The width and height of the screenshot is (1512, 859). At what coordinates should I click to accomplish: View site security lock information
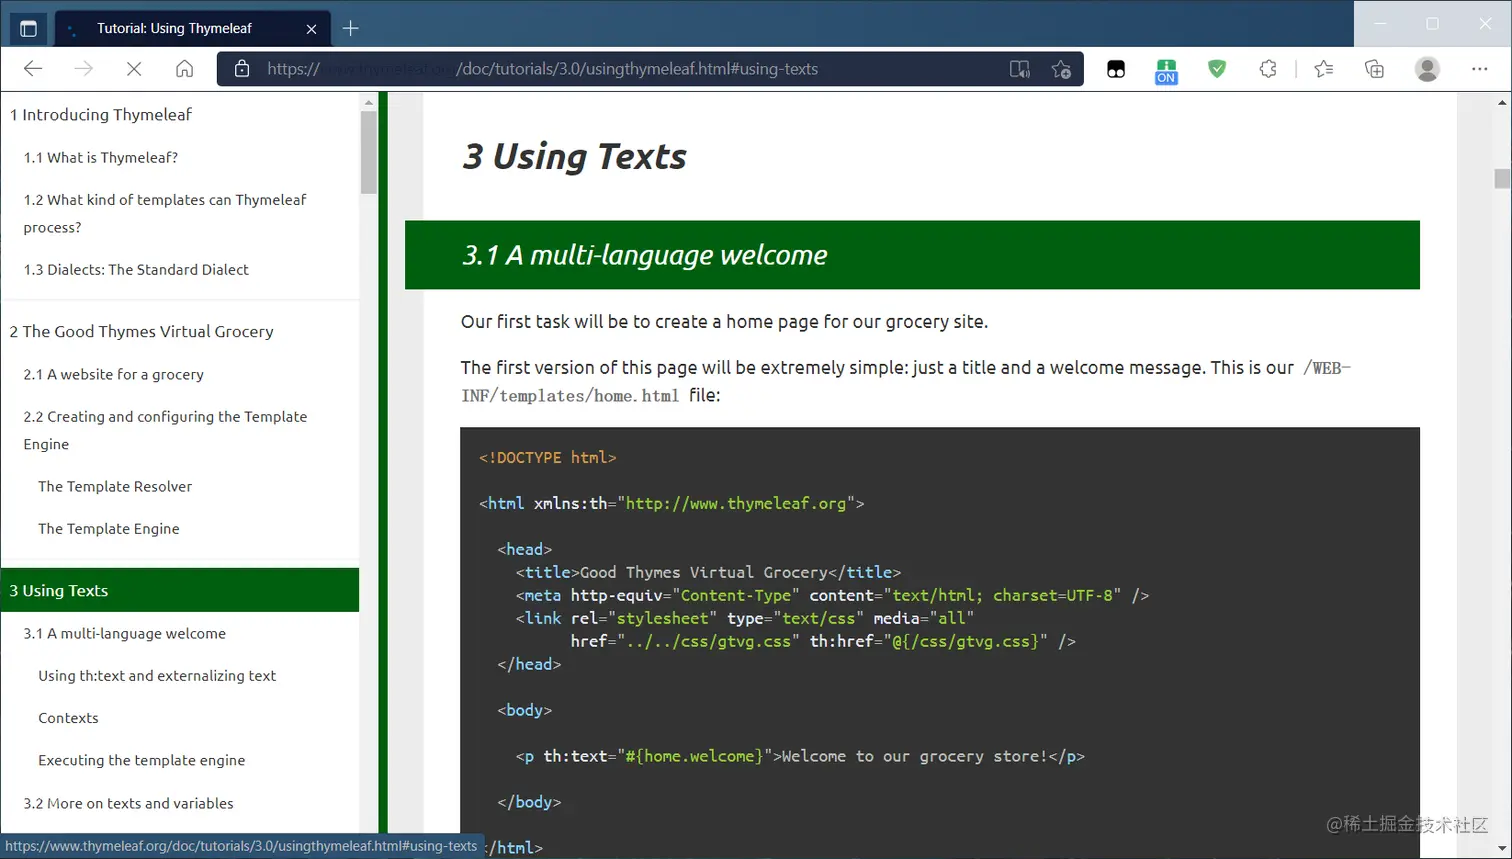pyautogui.click(x=241, y=69)
